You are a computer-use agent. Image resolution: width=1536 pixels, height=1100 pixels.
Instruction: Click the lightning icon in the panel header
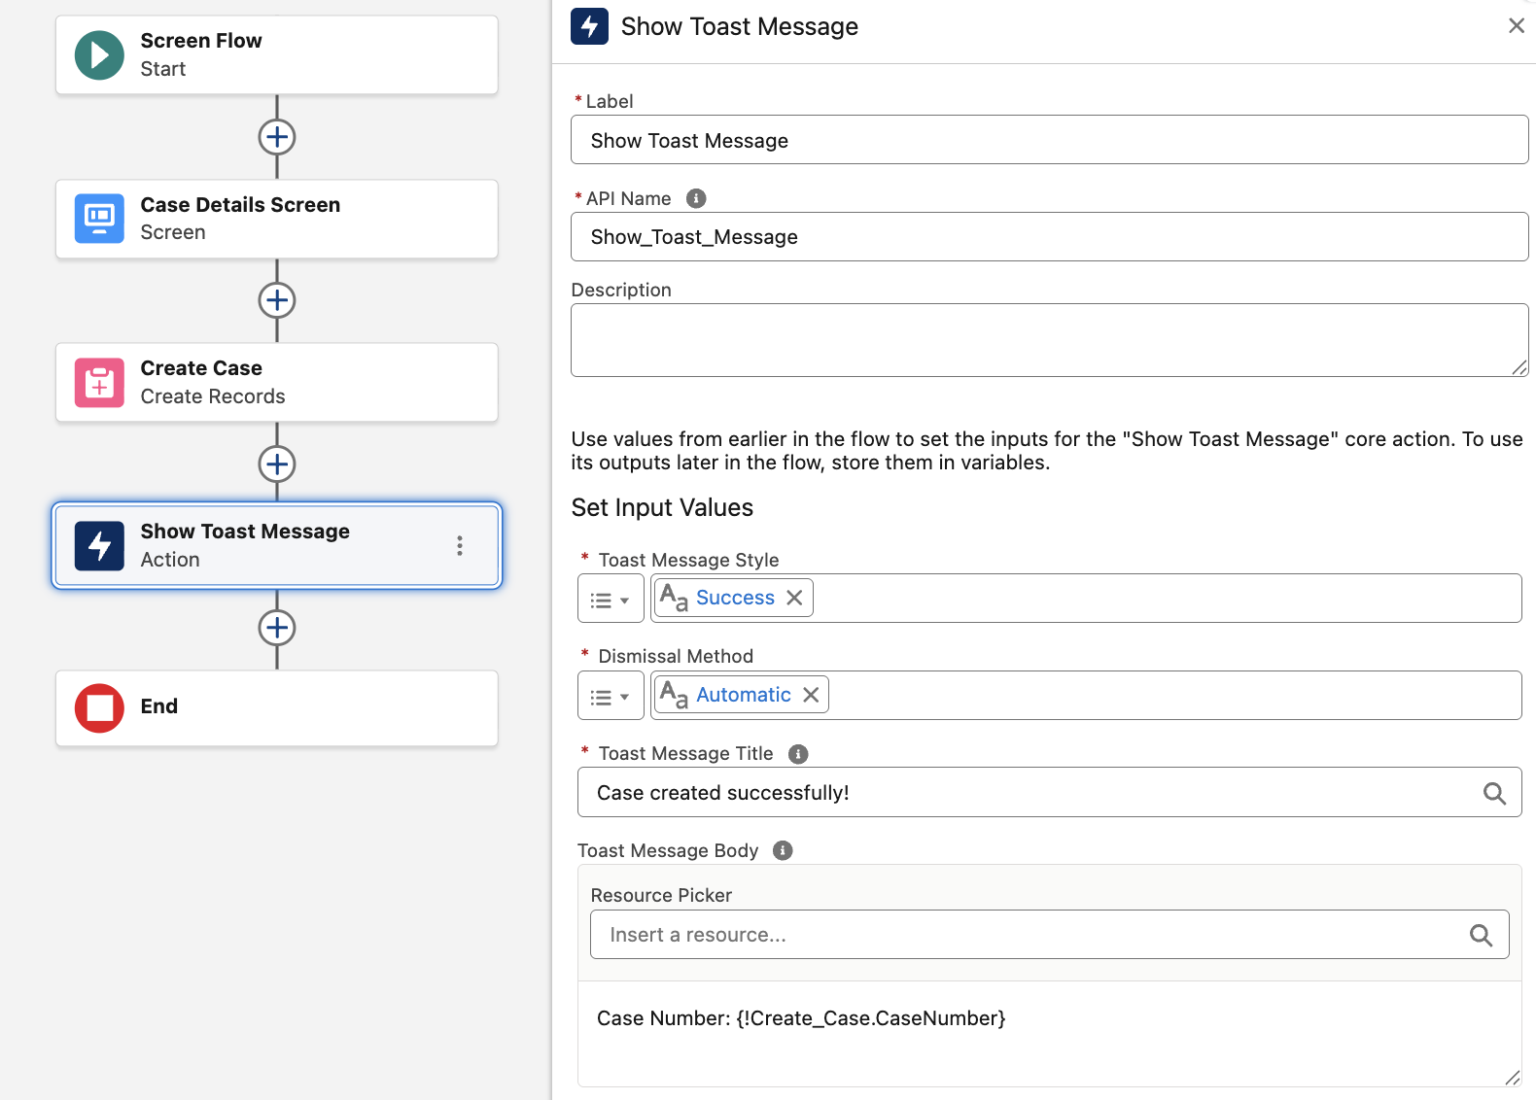[590, 26]
